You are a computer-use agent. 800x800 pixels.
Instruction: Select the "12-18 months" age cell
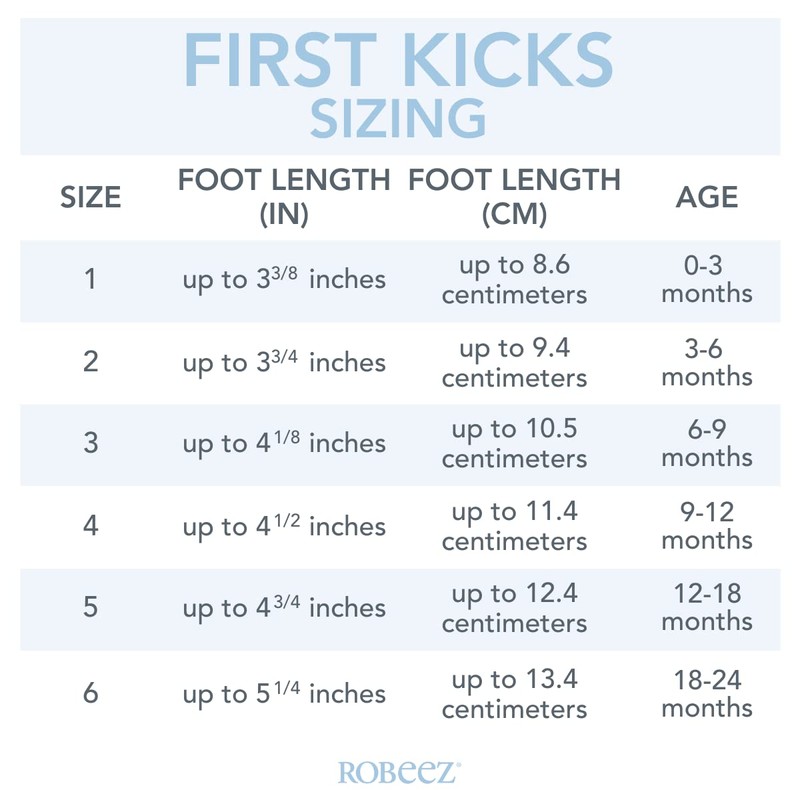(x=707, y=608)
